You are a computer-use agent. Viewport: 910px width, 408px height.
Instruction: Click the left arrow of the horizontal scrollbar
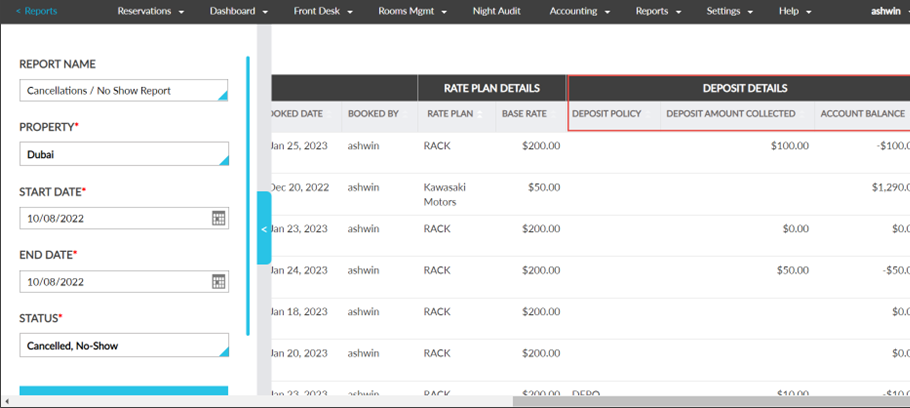[x=6, y=402]
